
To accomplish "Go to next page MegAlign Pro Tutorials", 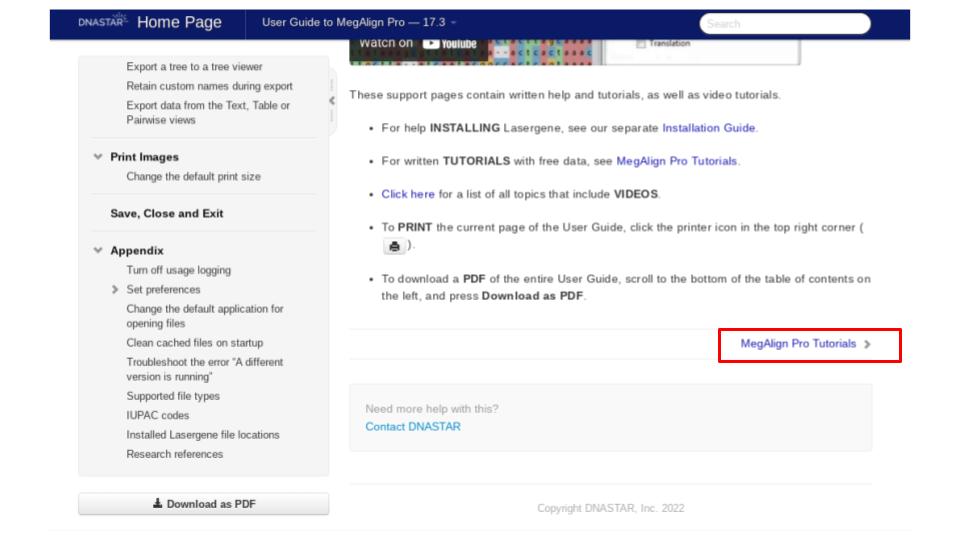I will point(806,344).
